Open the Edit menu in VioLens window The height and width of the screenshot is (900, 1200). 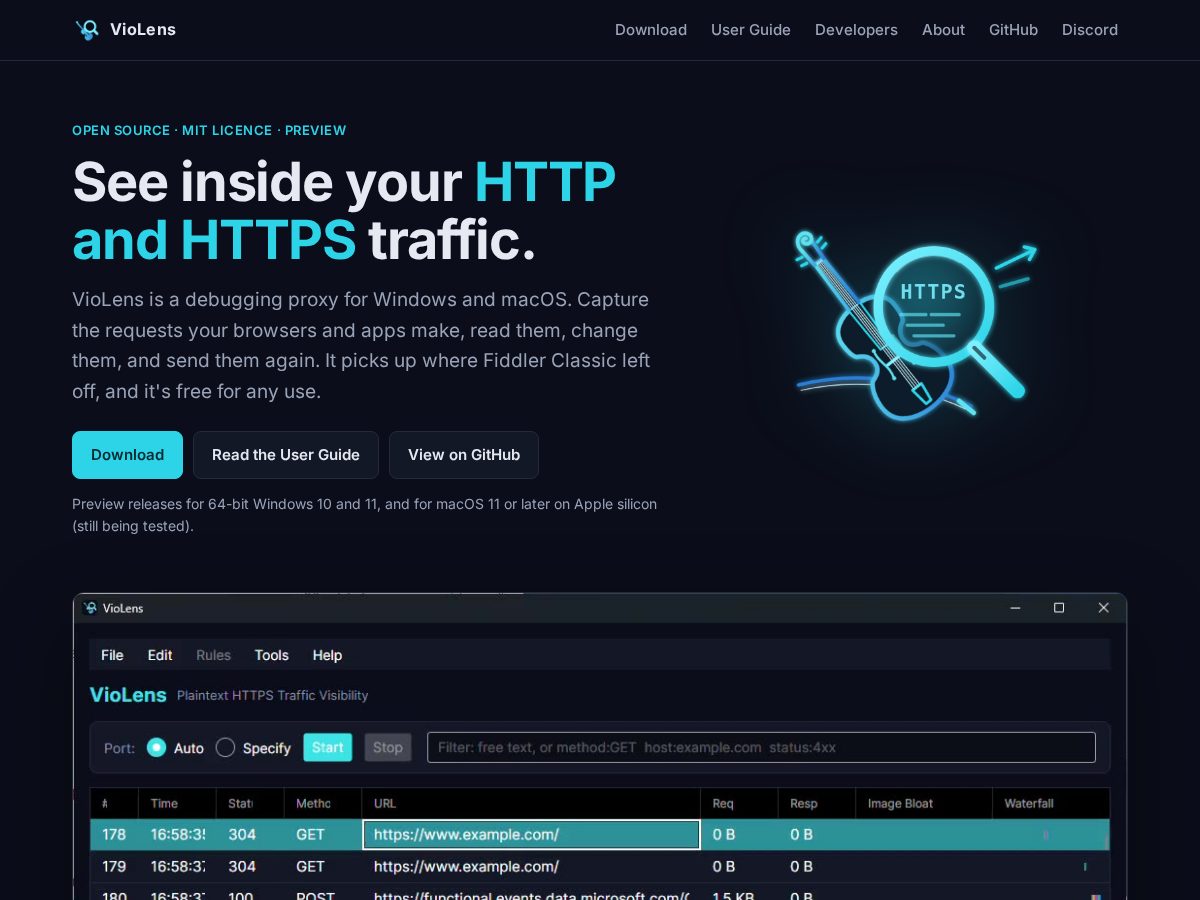pyautogui.click(x=160, y=655)
